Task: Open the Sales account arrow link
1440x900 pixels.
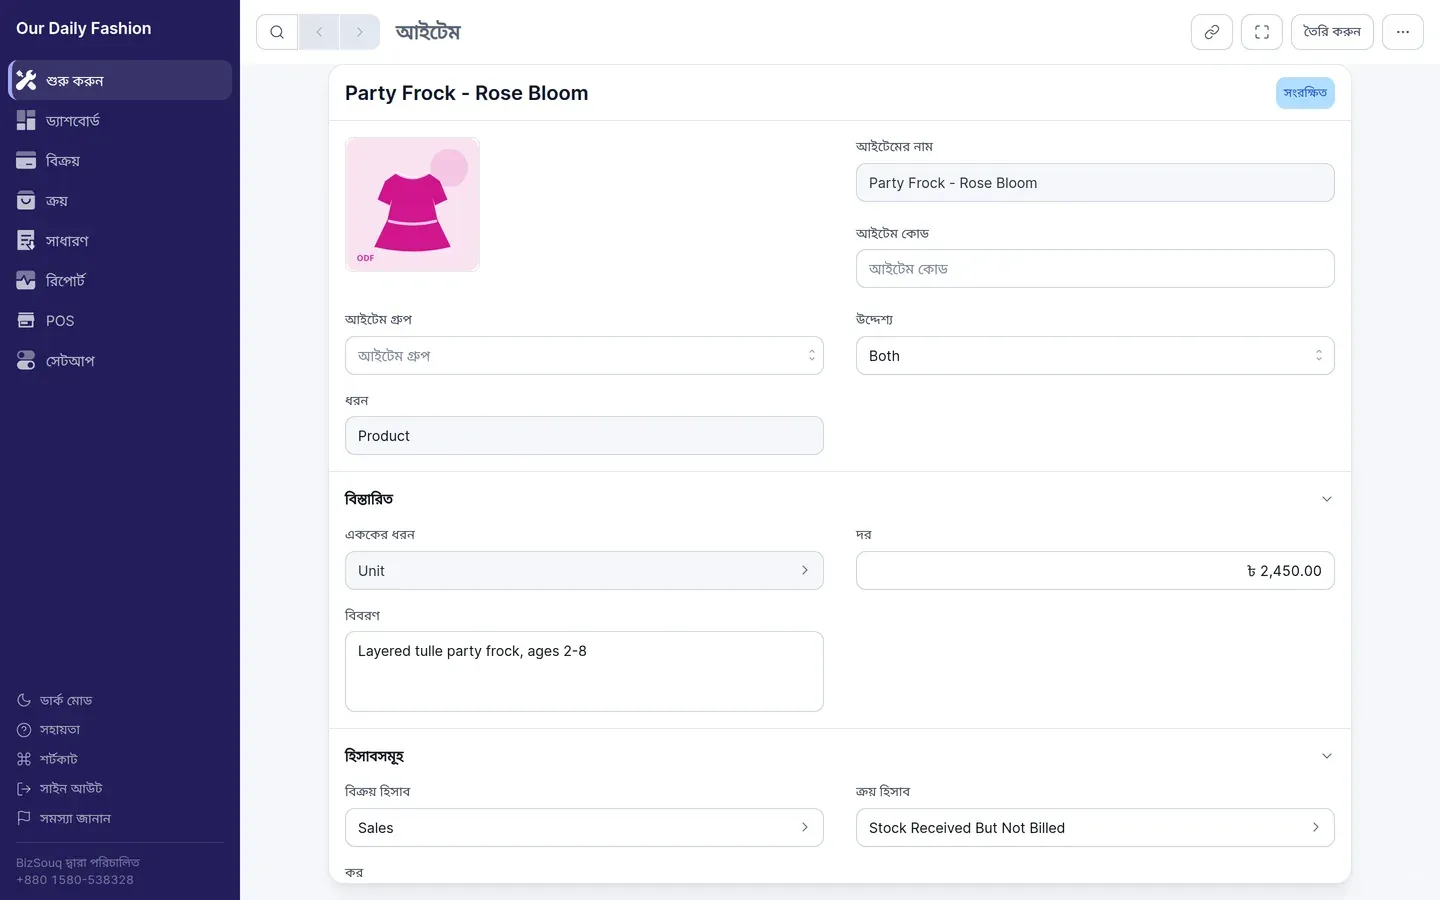Action: 805,827
